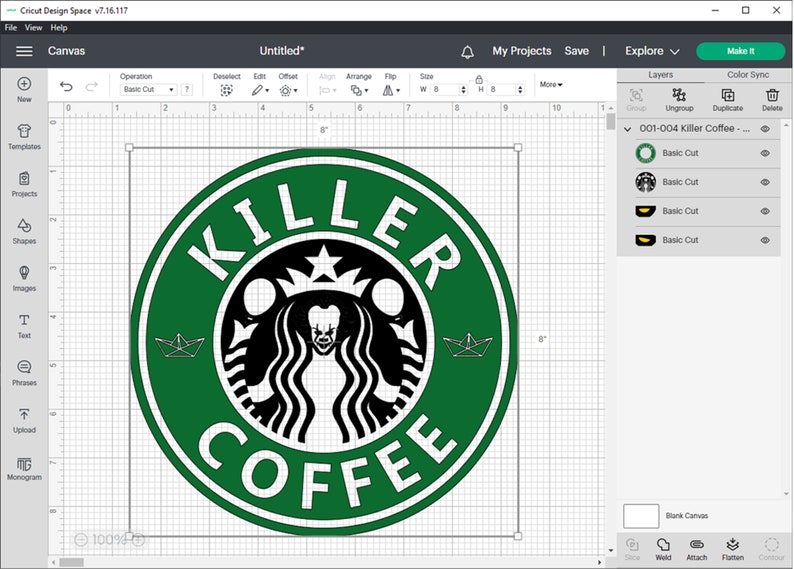Click the Untitled* project title

[282, 51]
